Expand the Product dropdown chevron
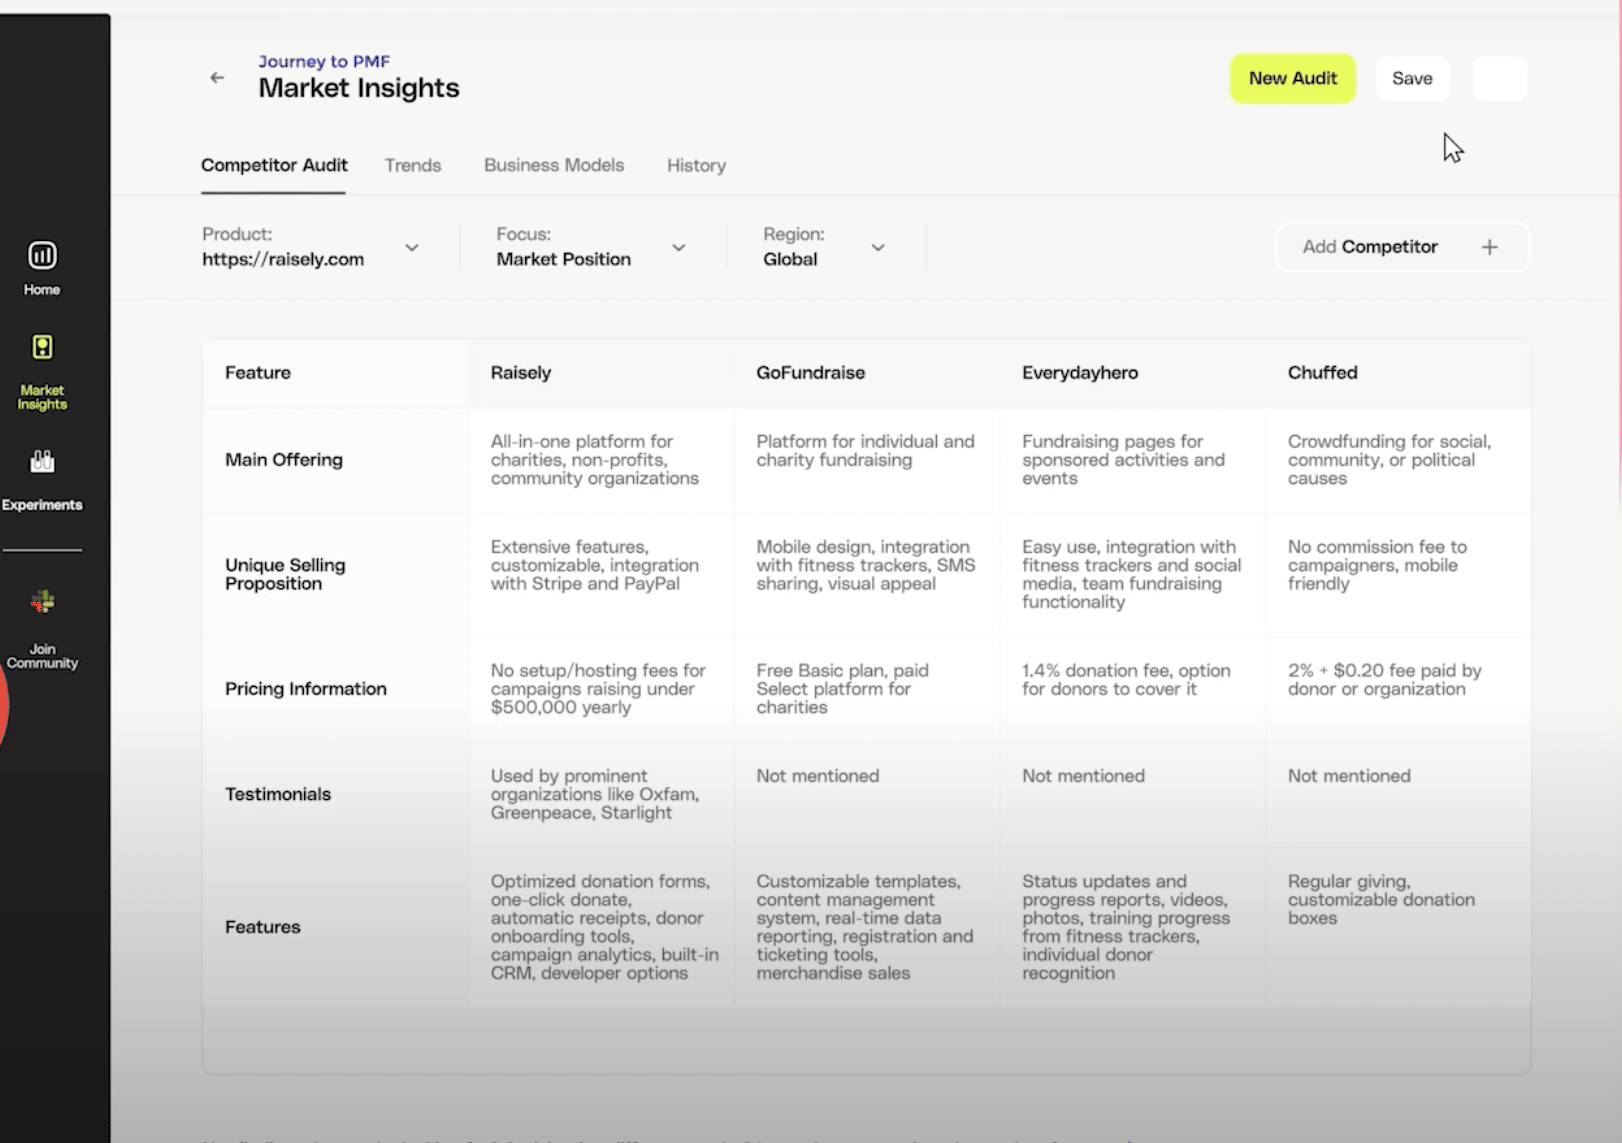Screen dimensions: 1622x1143 click(412, 247)
